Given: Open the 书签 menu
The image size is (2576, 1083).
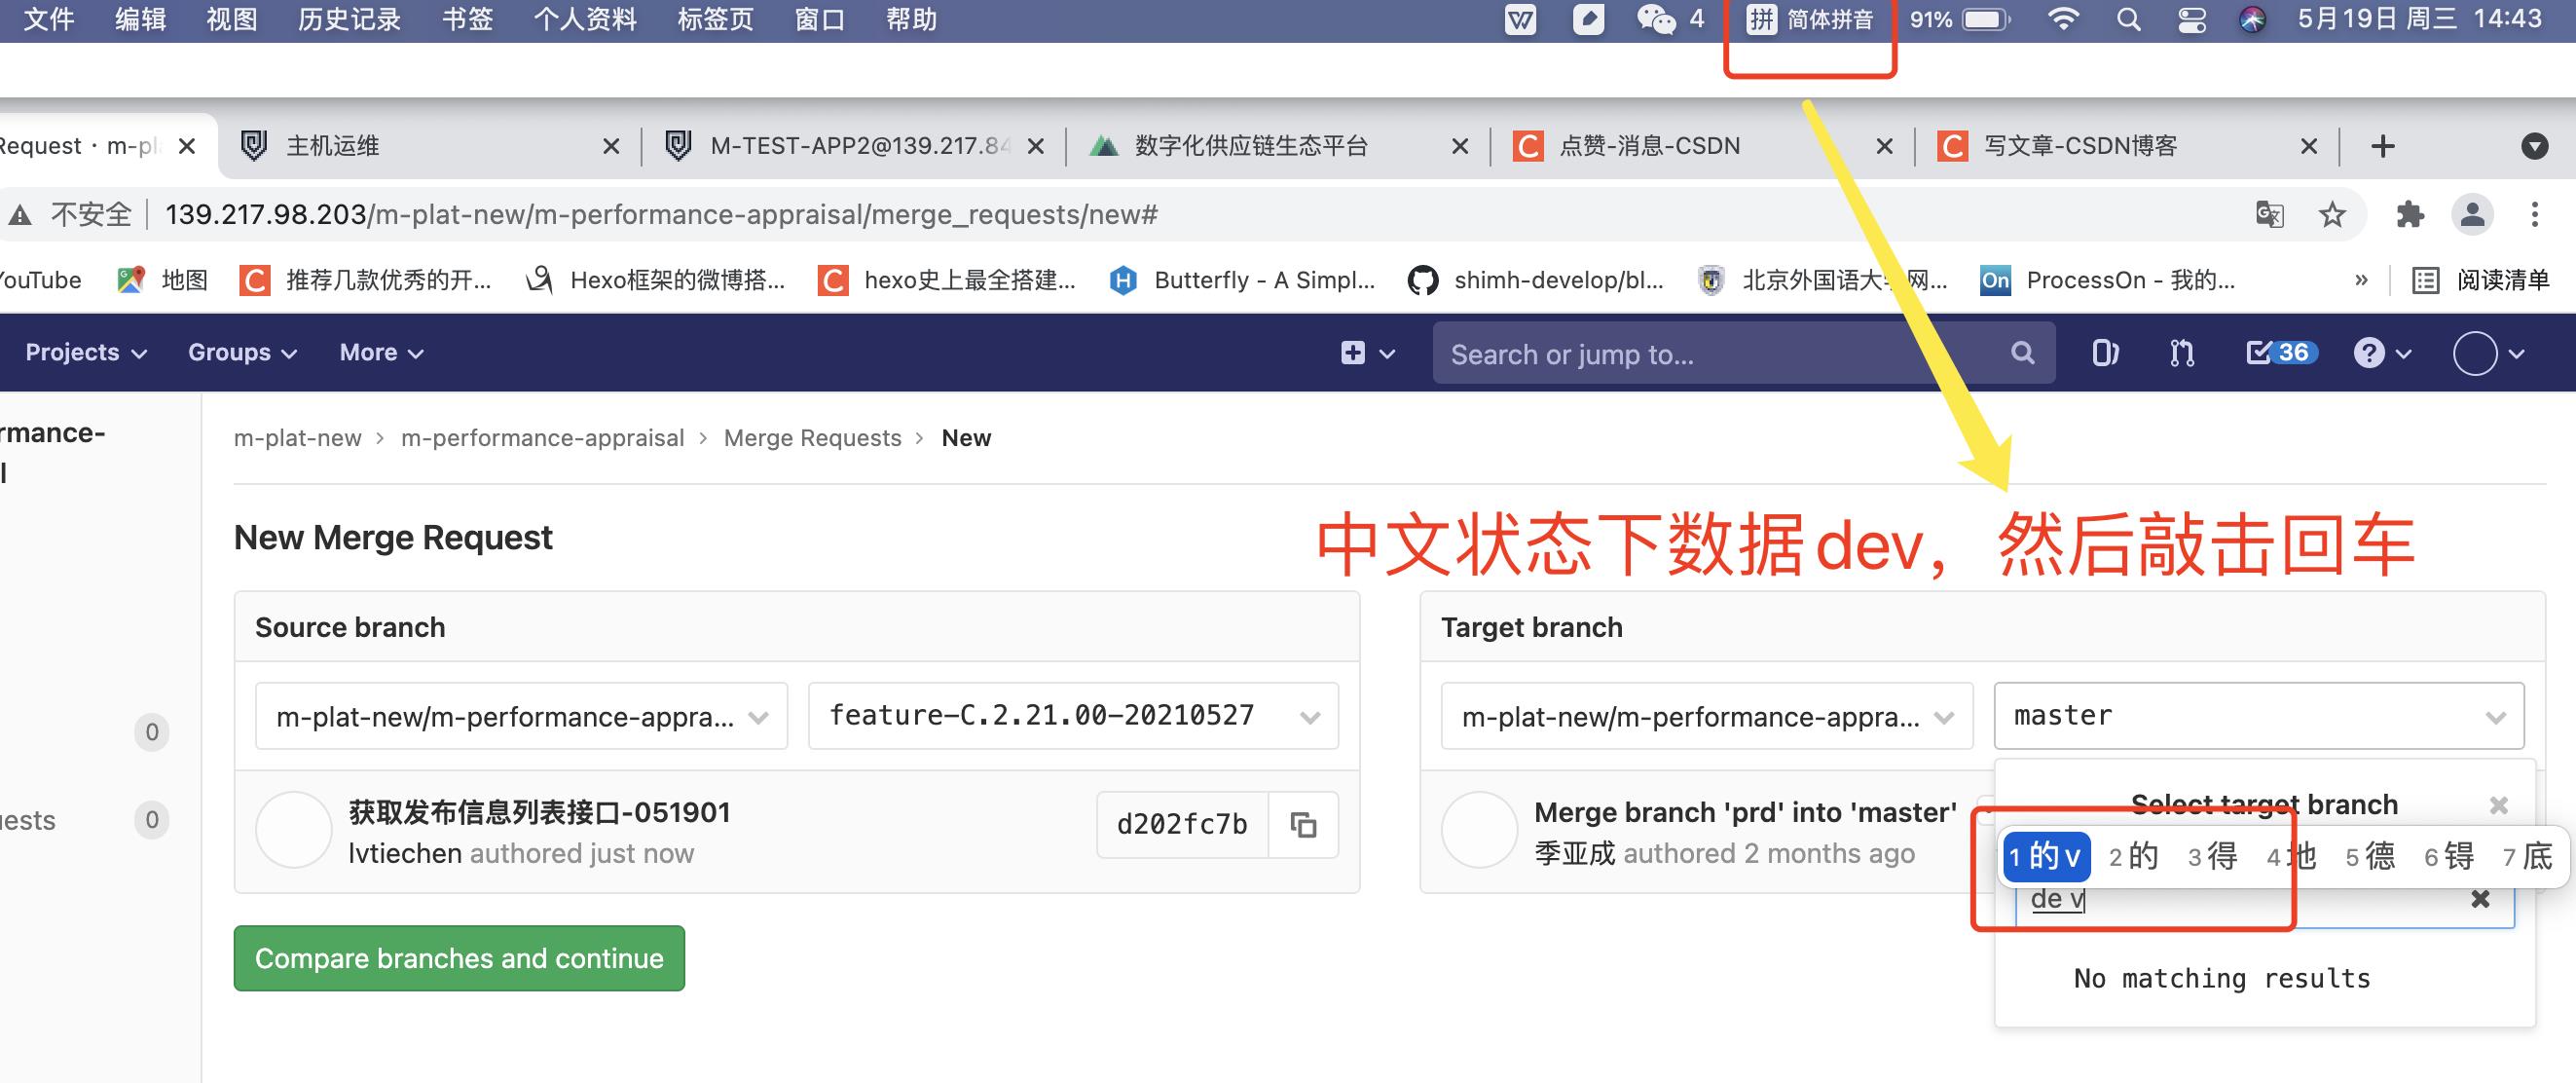Looking at the screenshot, I should pos(467,20).
